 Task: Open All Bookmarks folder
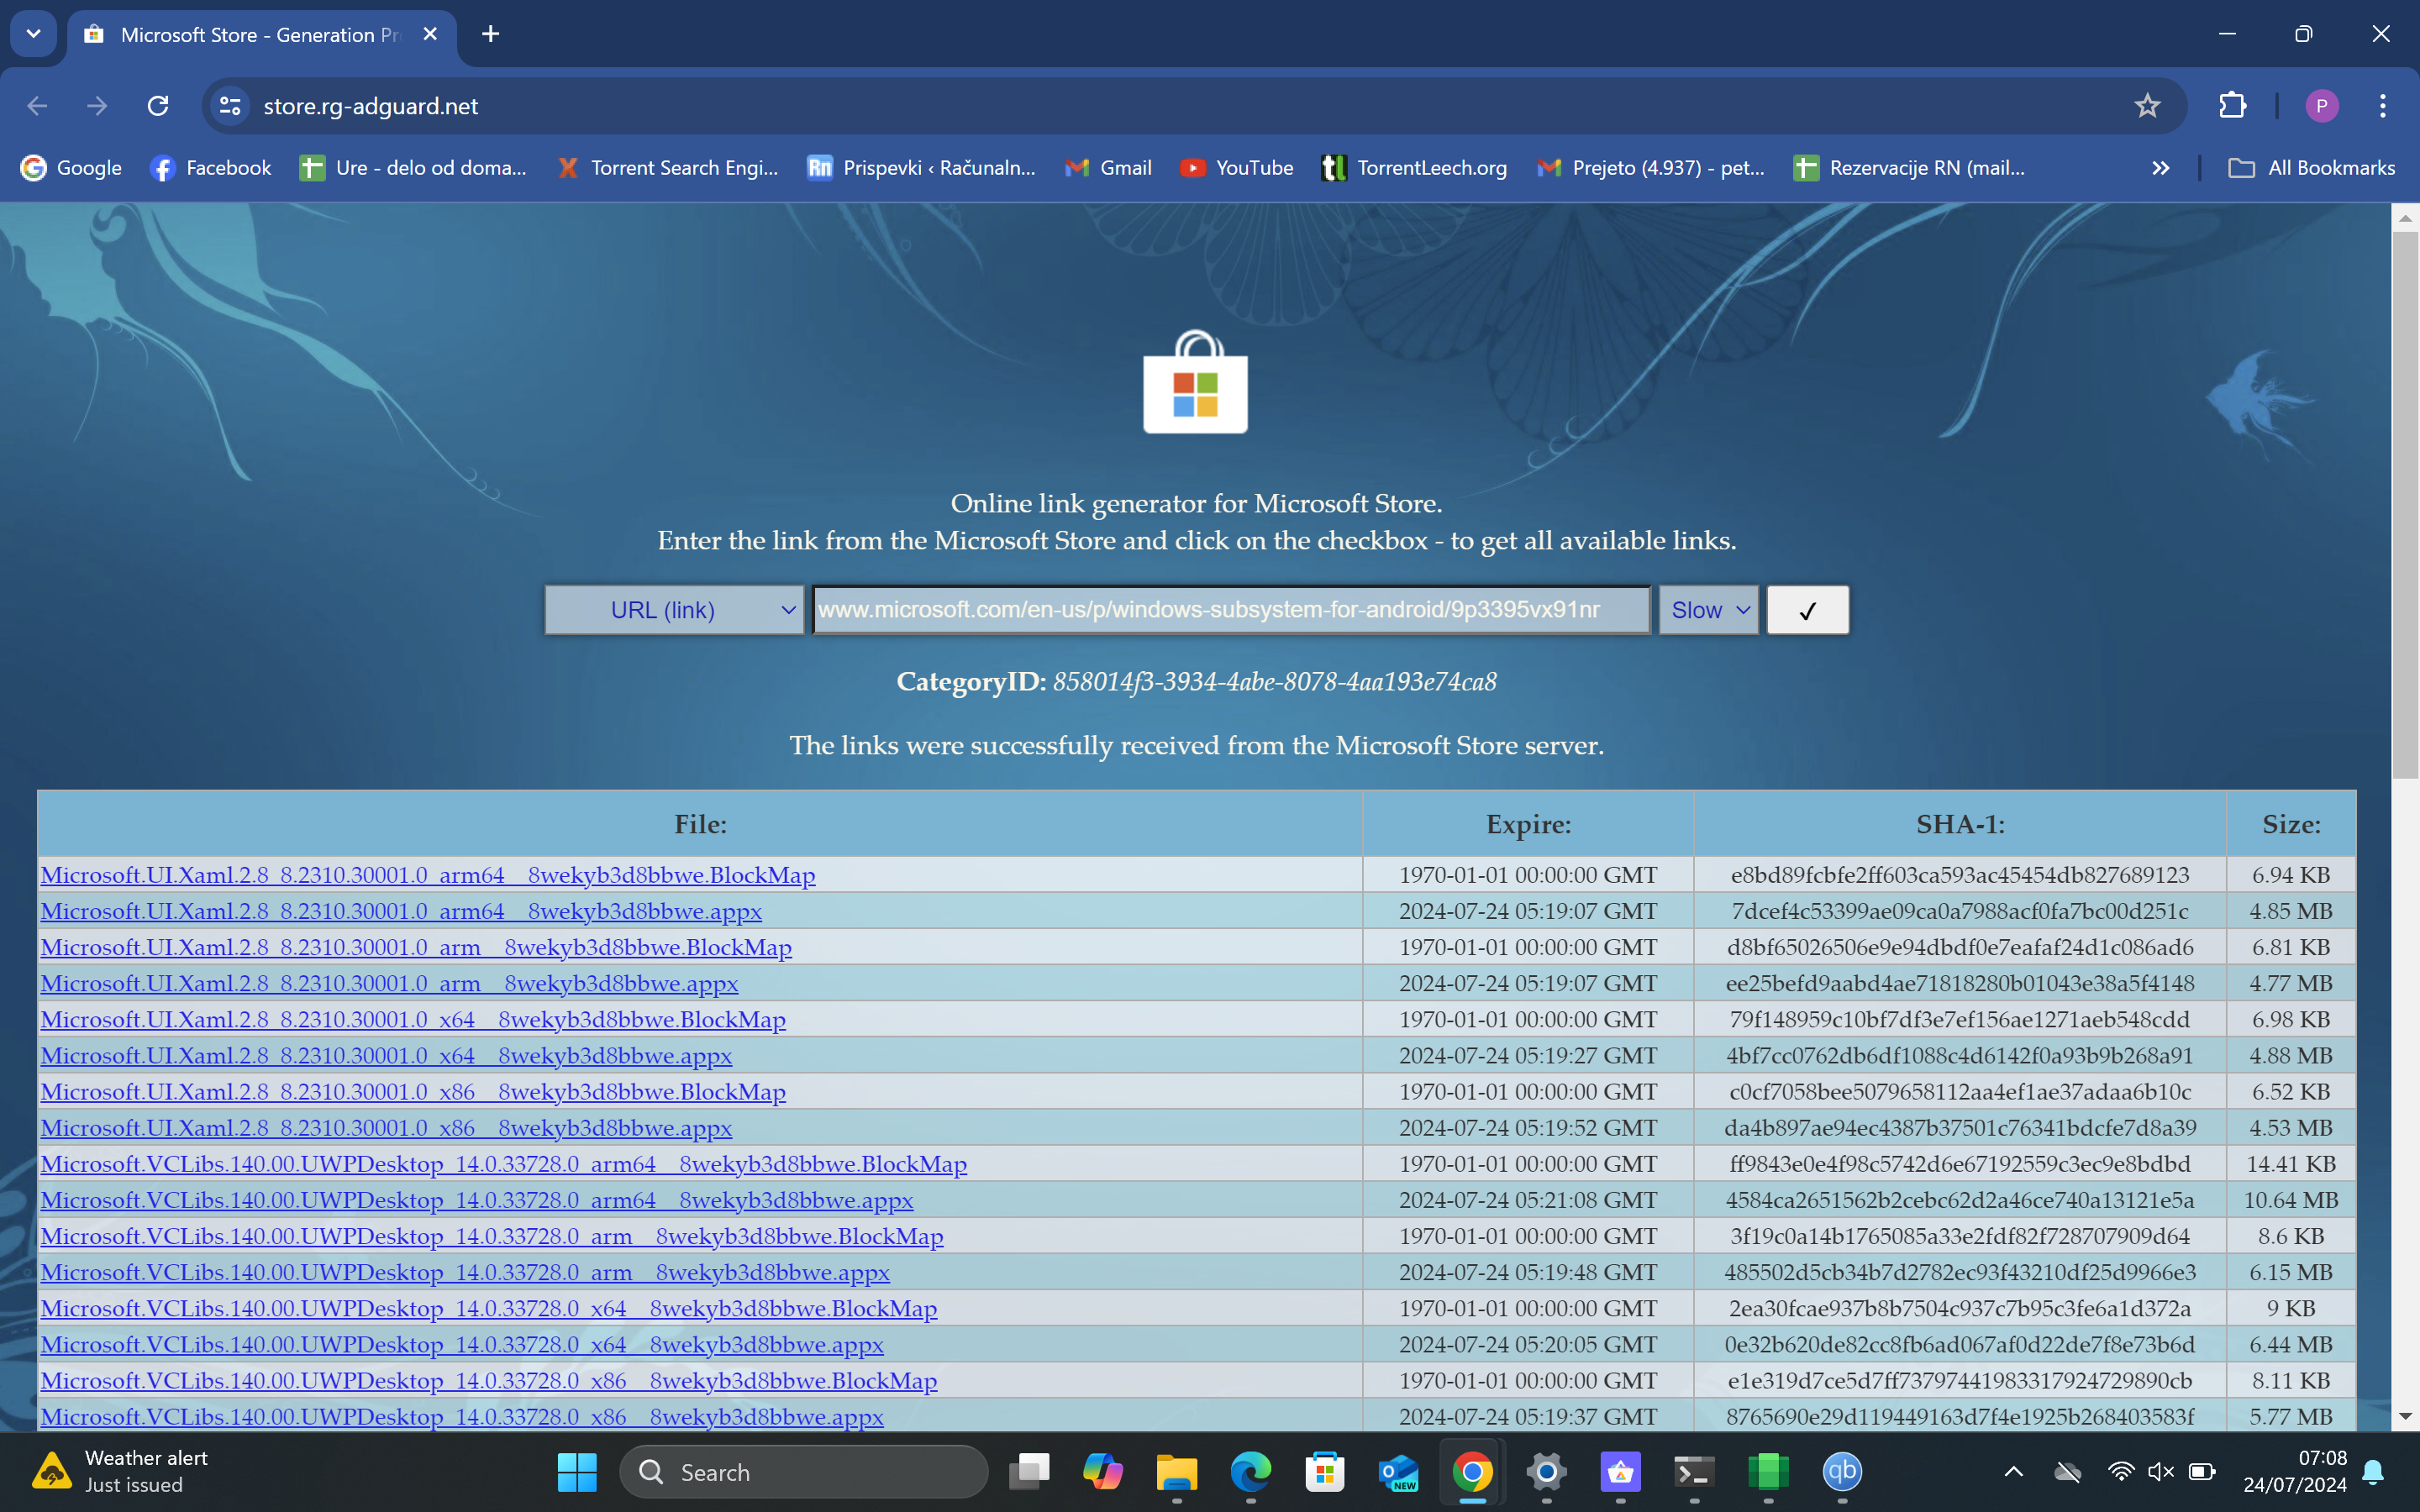click(x=2311, y=168)
